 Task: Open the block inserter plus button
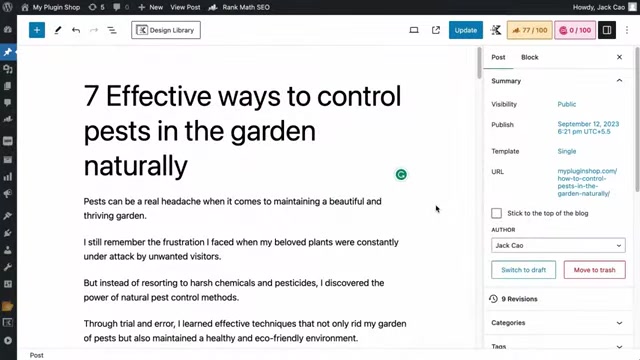tap(37, 30)
